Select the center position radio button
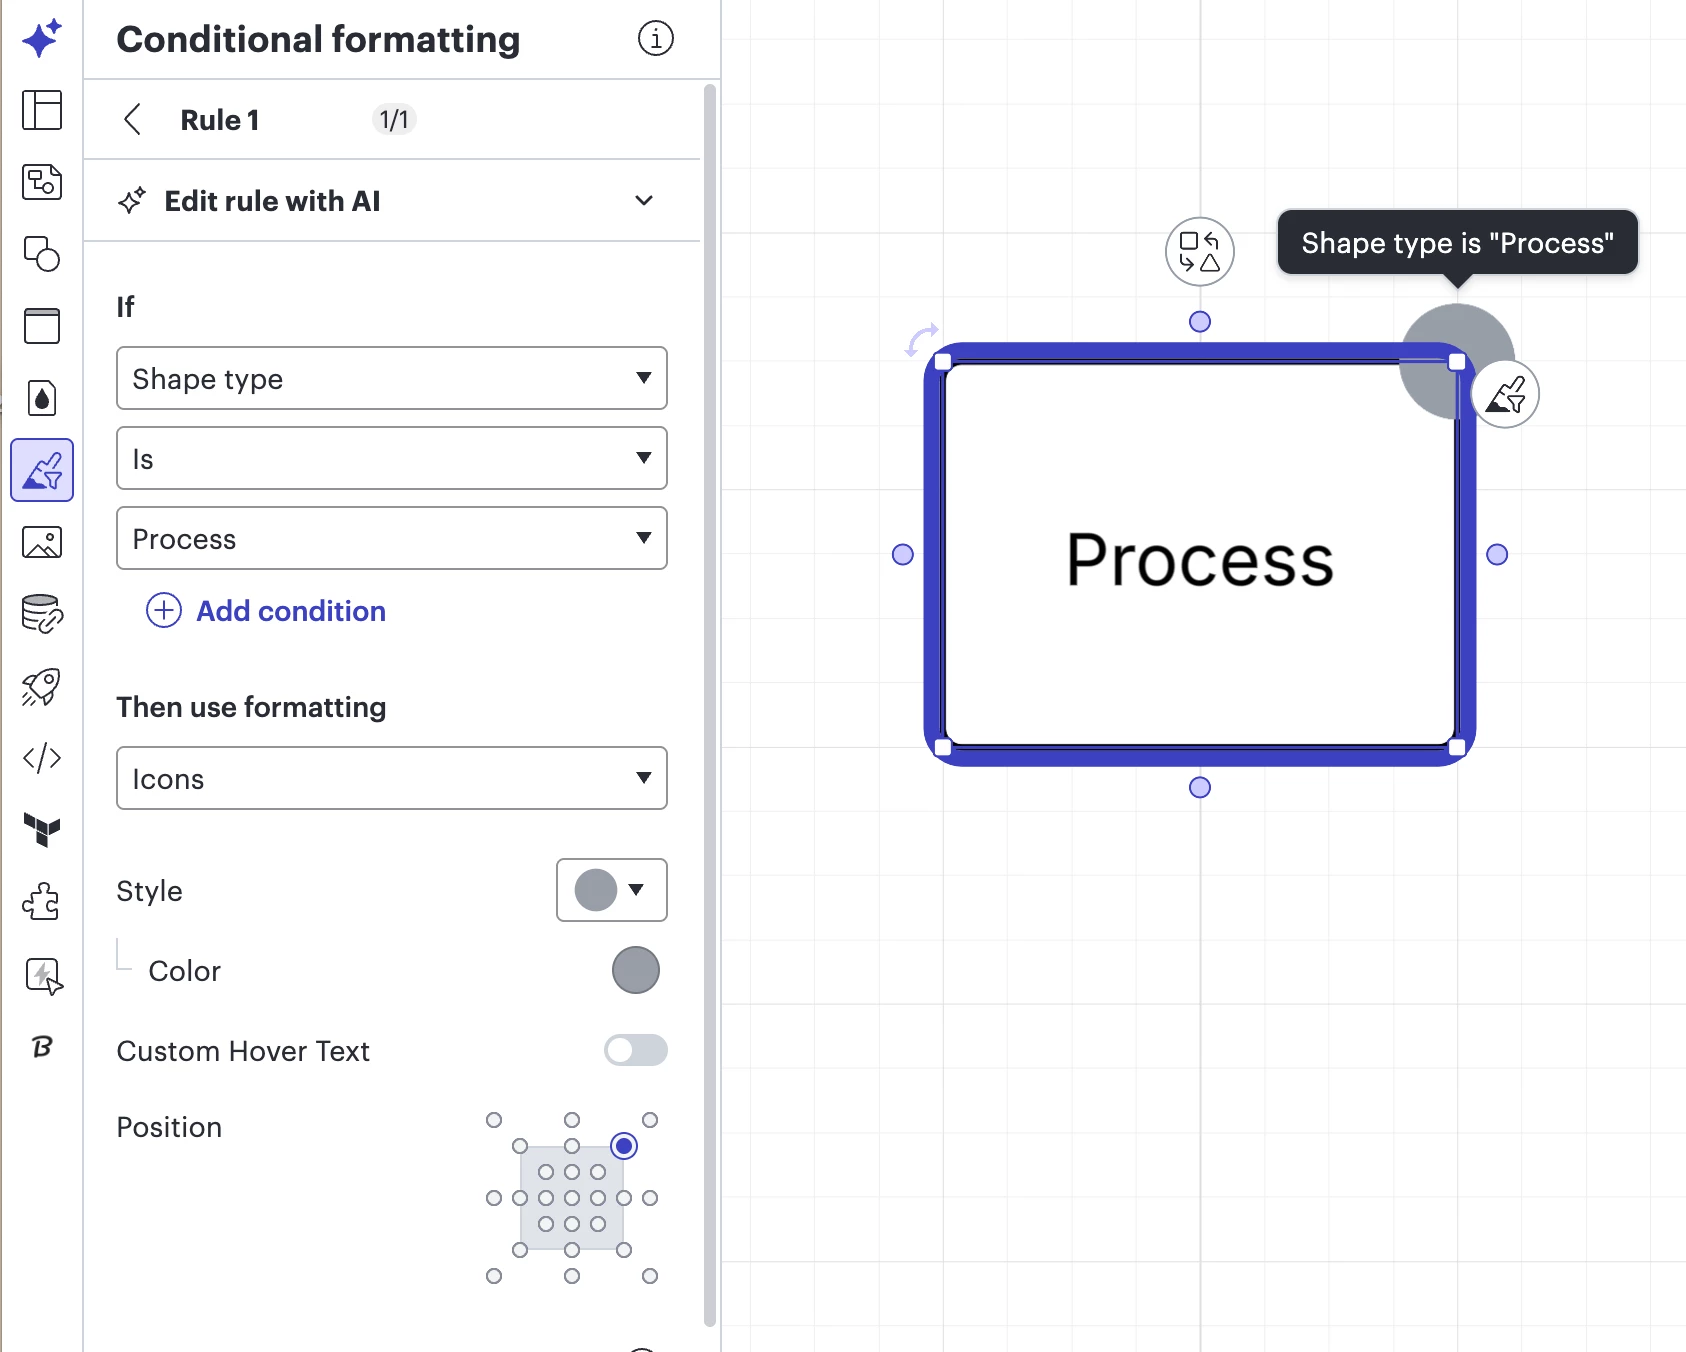 coord(572,1198)
